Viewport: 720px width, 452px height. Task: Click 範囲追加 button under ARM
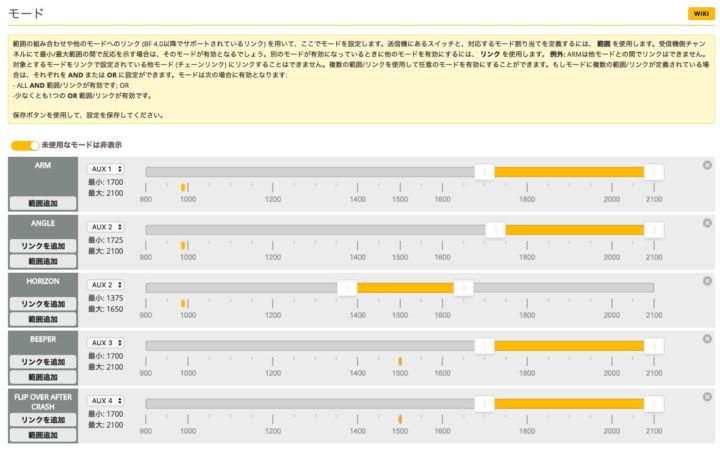click(x=43, y=203)
